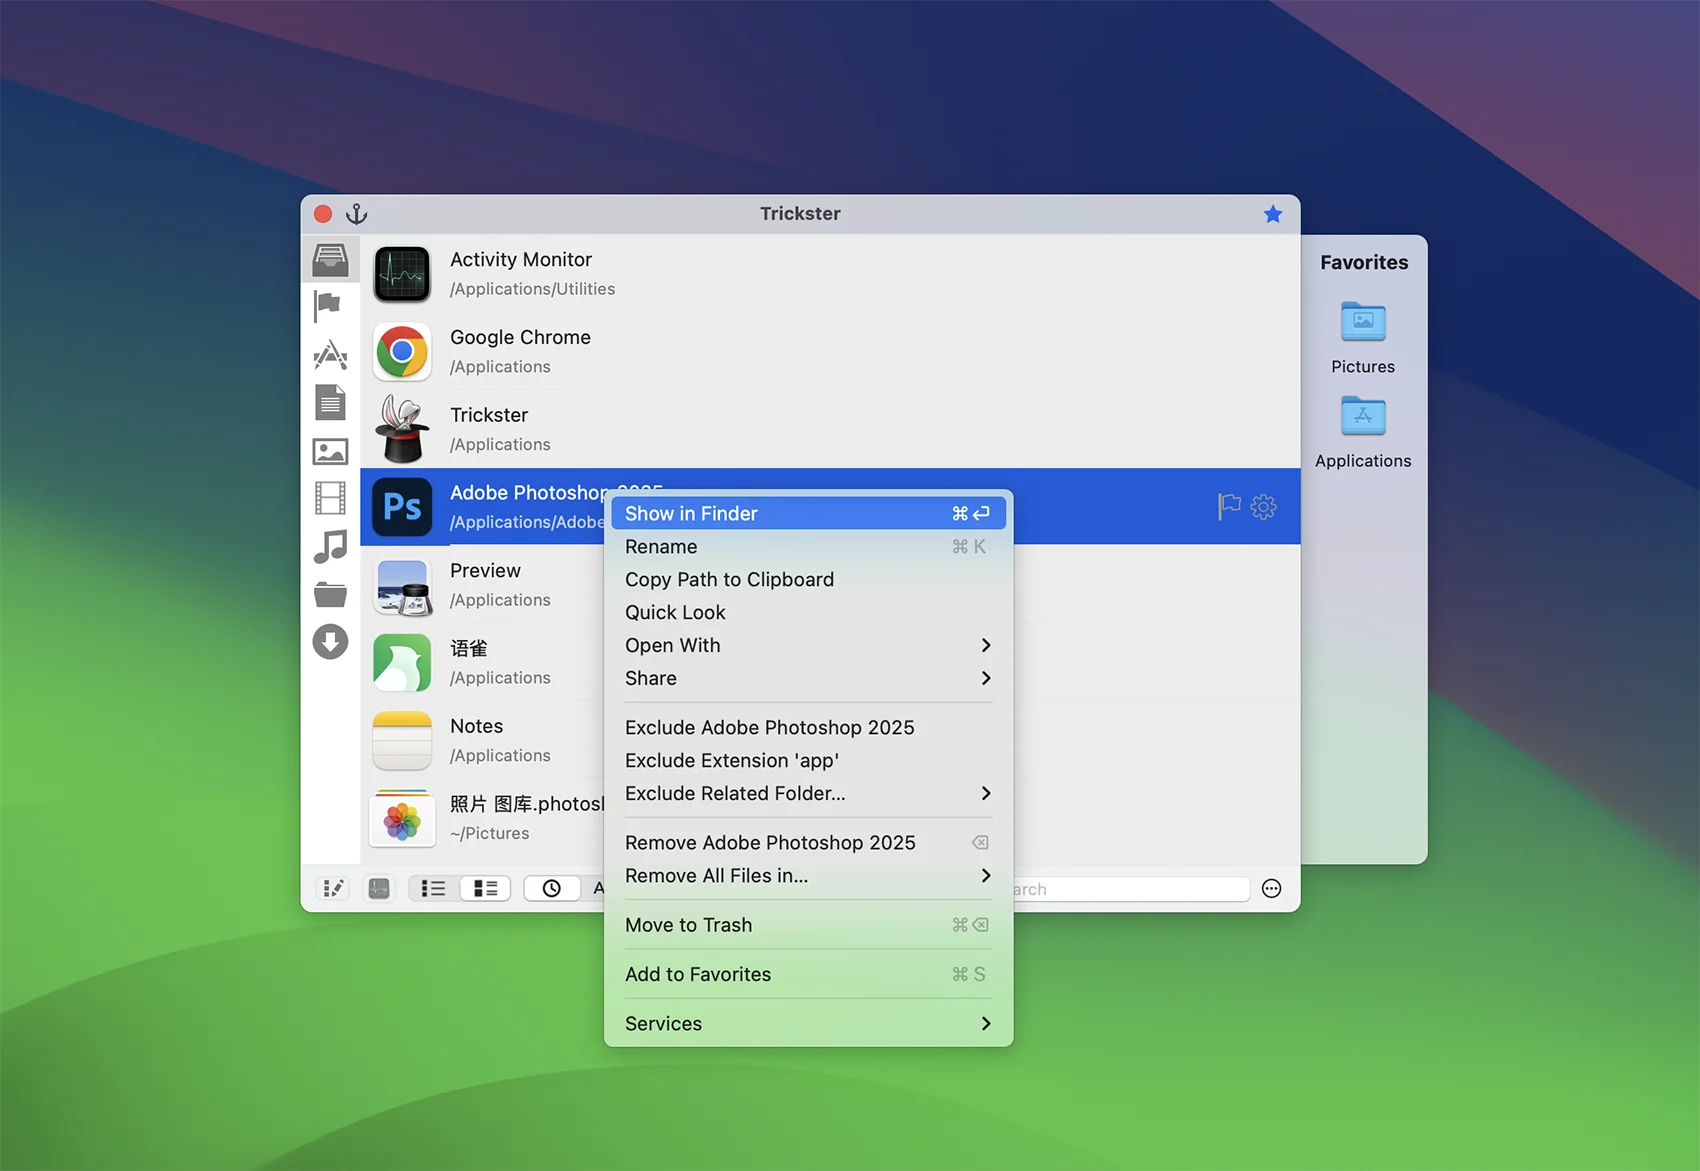The height and width of the screenshot is (1171, 1700).
Task: Select the Movies filter sidebar icon
Action: click(x=330, y=498)
